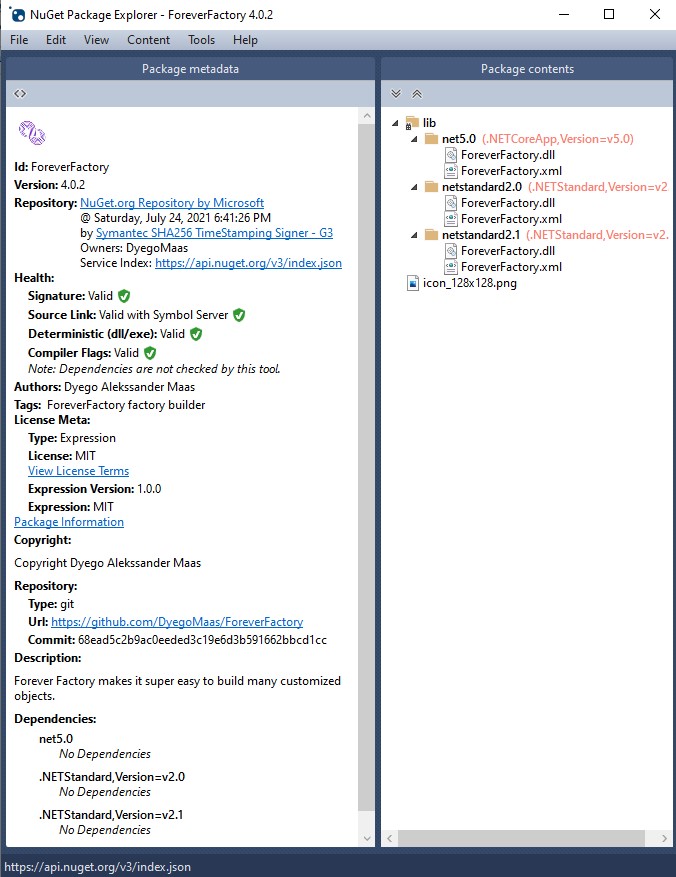Screen dimensions: 676x877
Task: Click the status bar URL text
Action: point(97,867)
